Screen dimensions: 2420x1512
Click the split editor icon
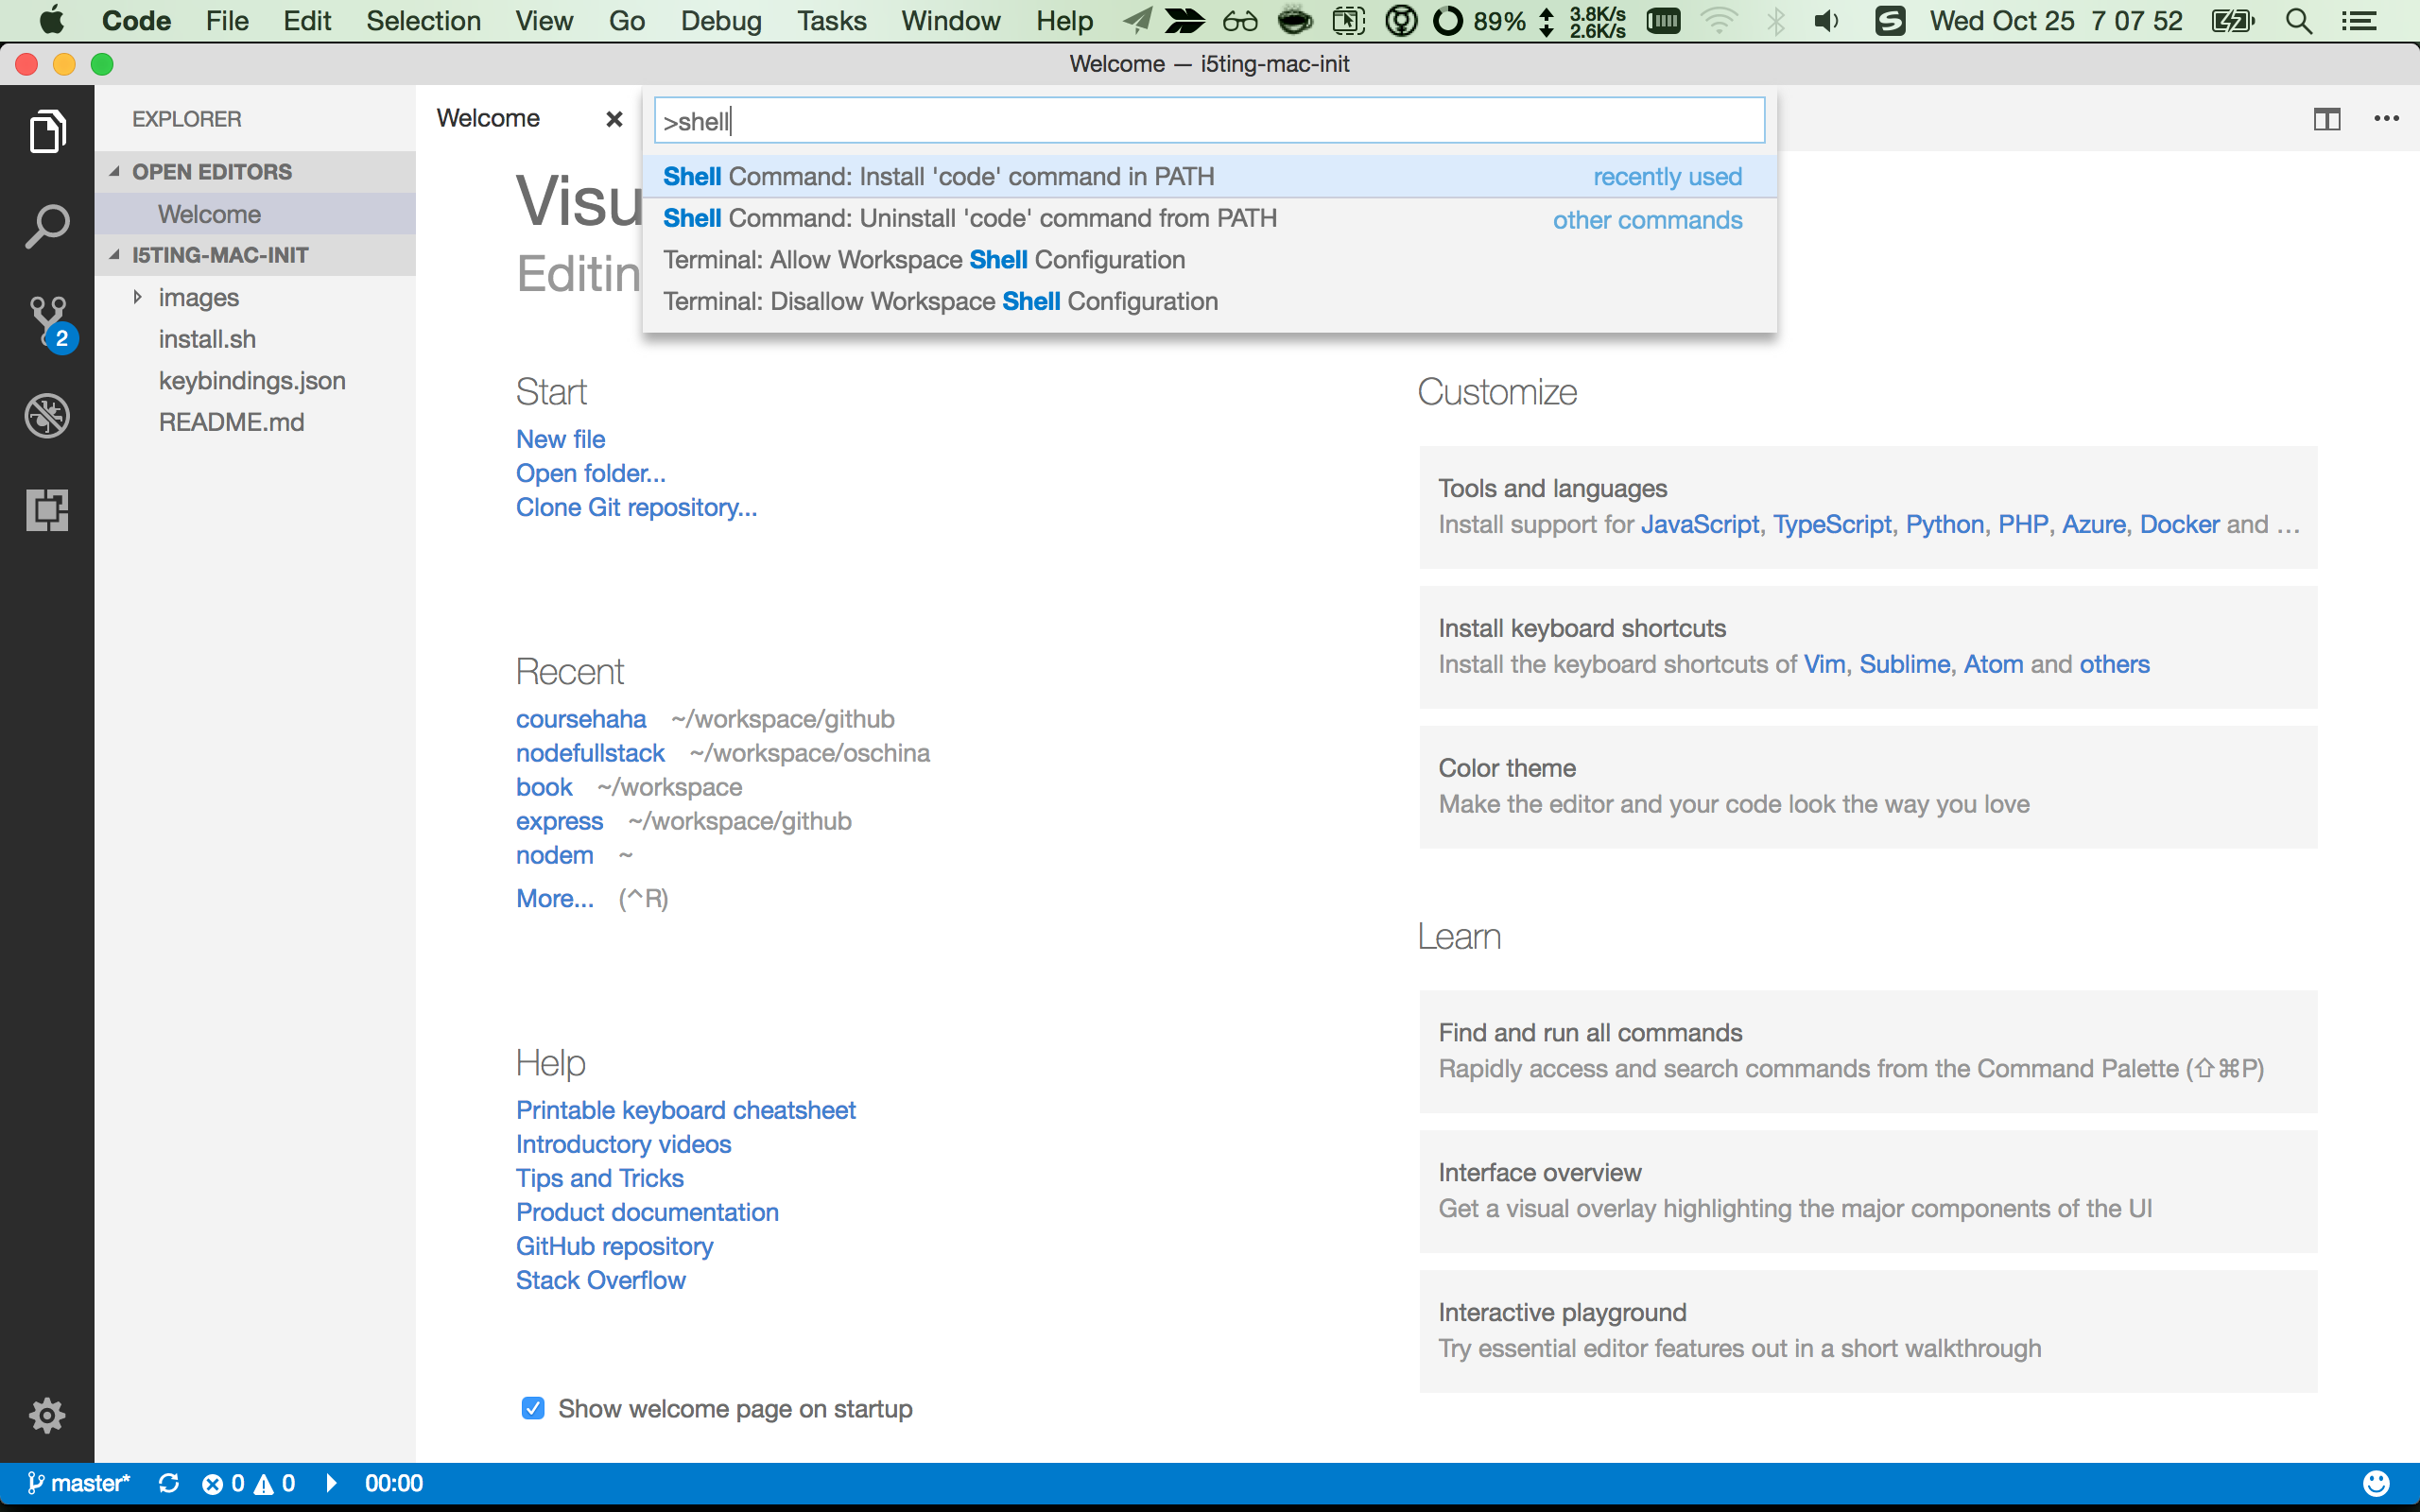tap(2326, 119)
